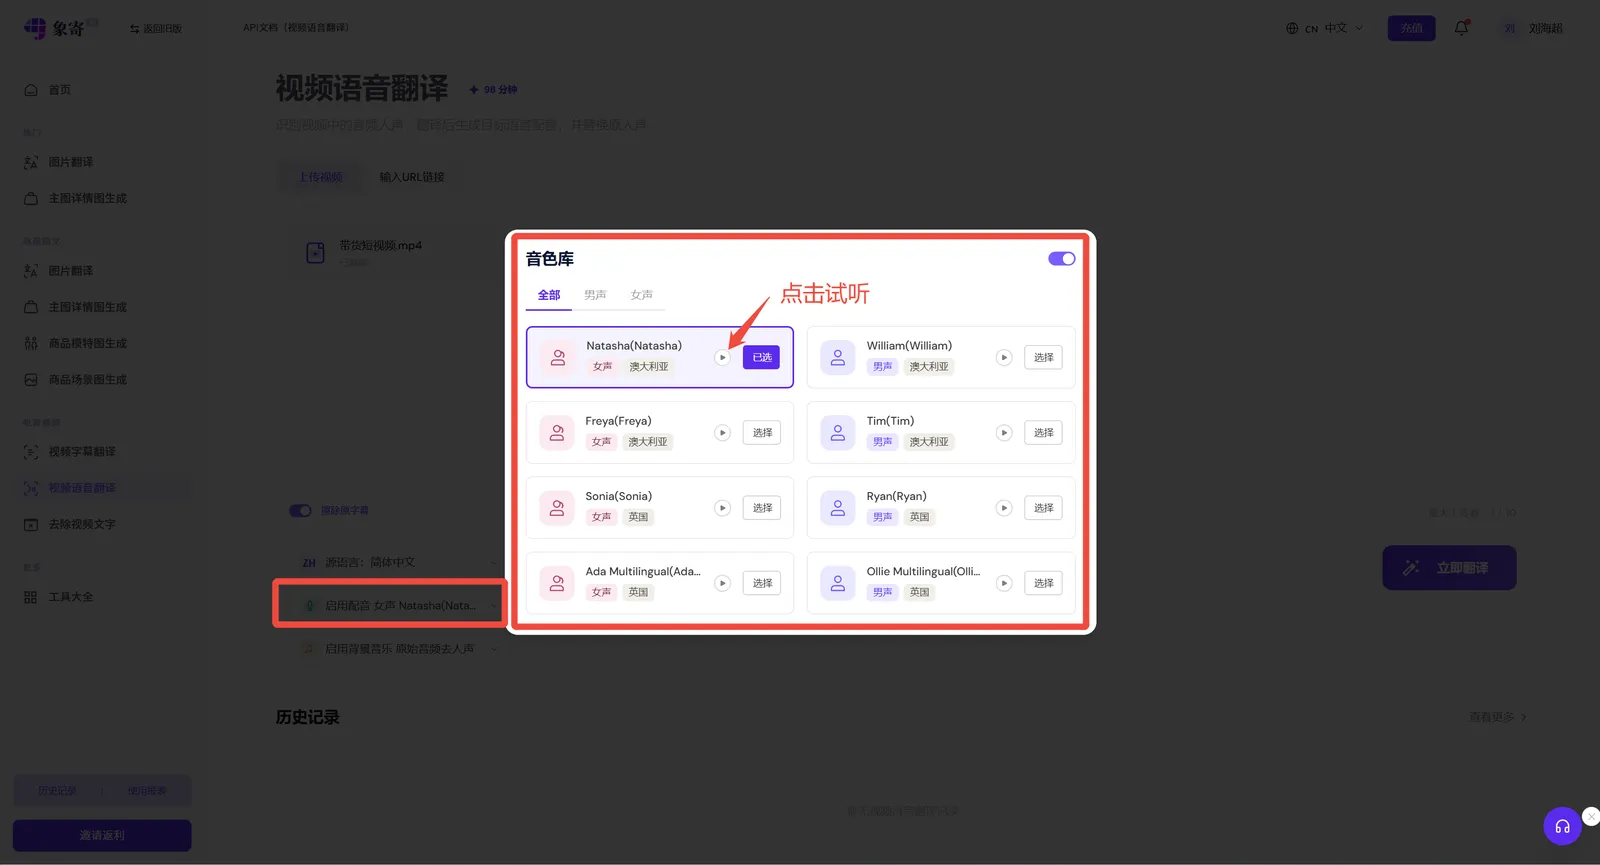1600x865 pixels.
Task: Click the 立即翻译 button
Action: tap(1449, 568)
